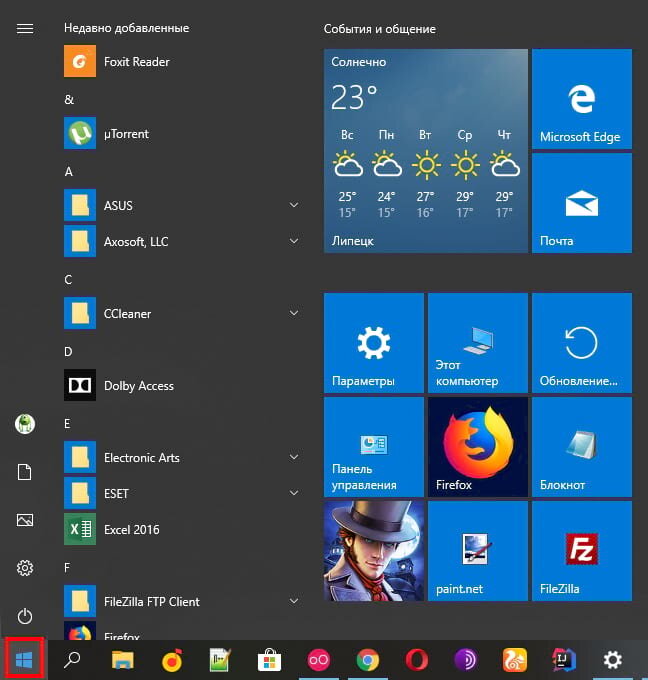Screen dimensions: 648x680
Task: Open Foxit Reader from recently added
Action: click(x=182, y=61)
